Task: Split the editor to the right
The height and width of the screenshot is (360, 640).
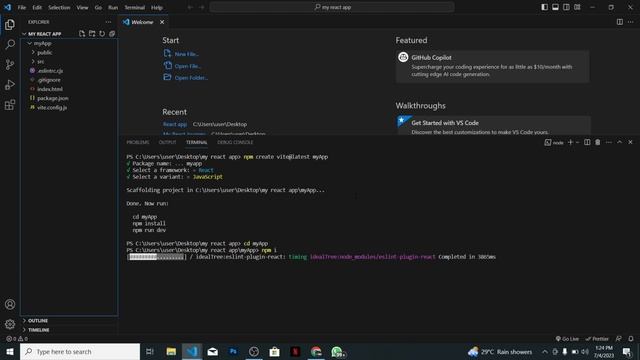Action: pos(620,22)
